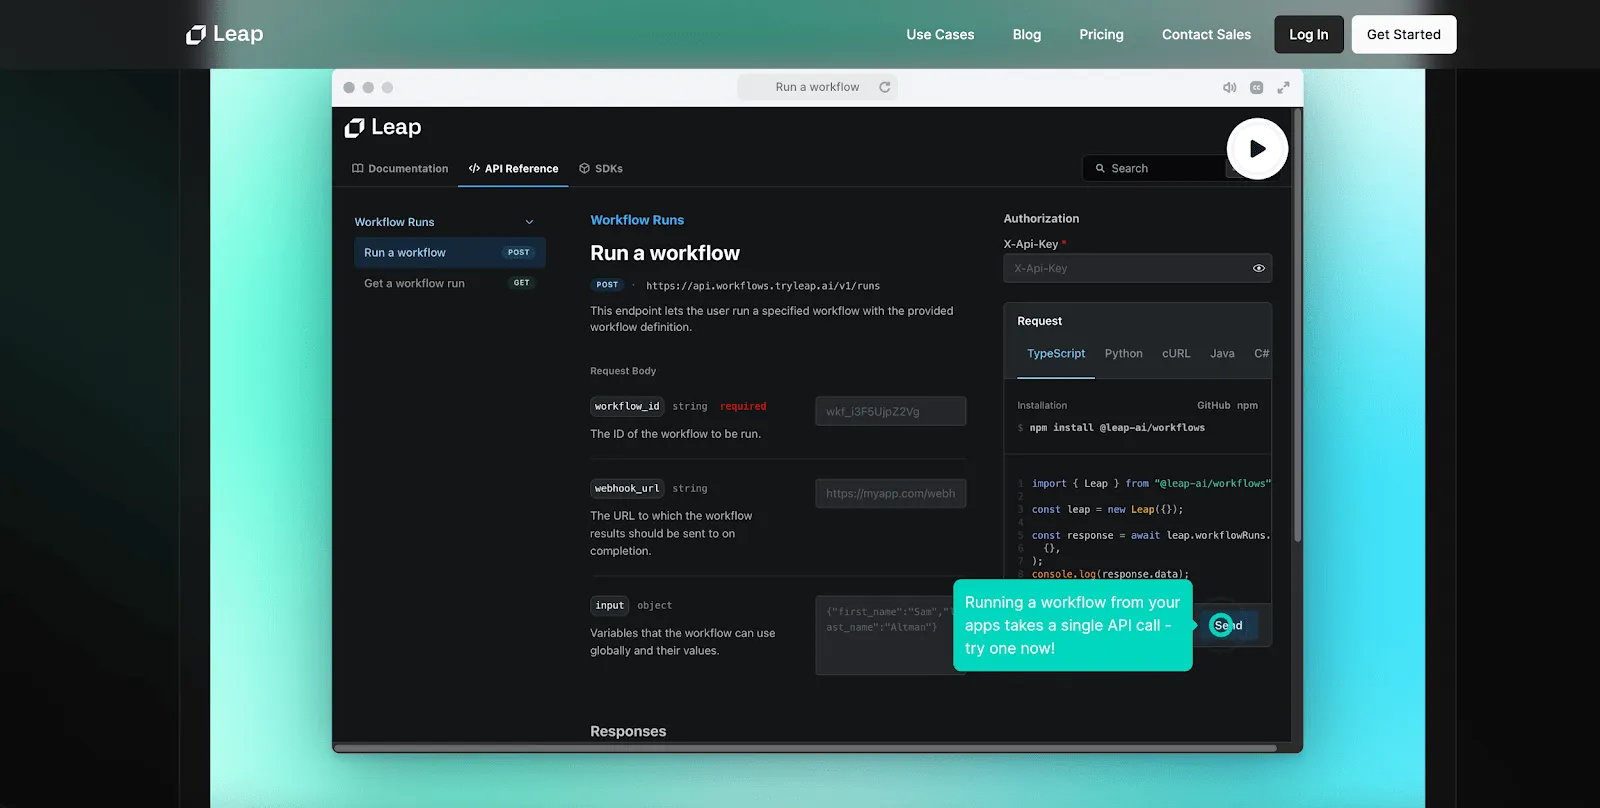Screen dimensions: 1600x808
Task: Toggle the sound speaker icon in the demo bar
Action: 1229,87
